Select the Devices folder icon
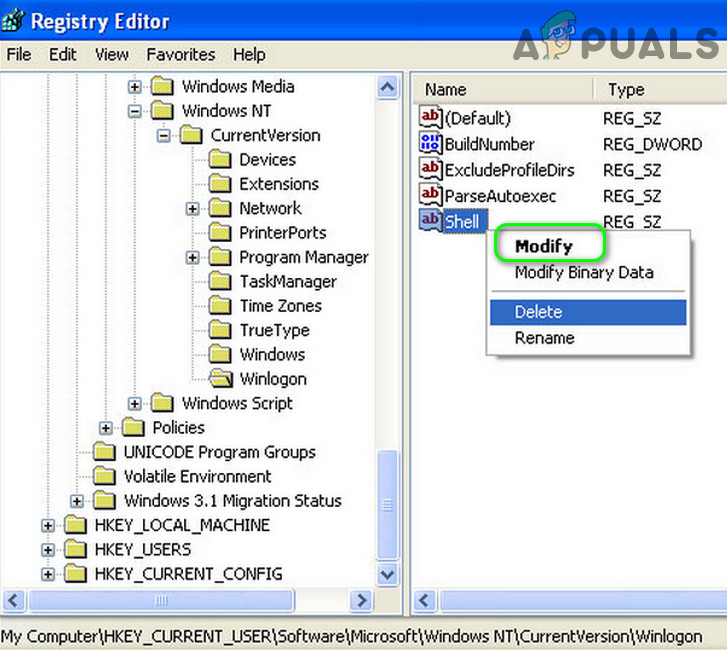The image size is (727, 650). (220, 159)
